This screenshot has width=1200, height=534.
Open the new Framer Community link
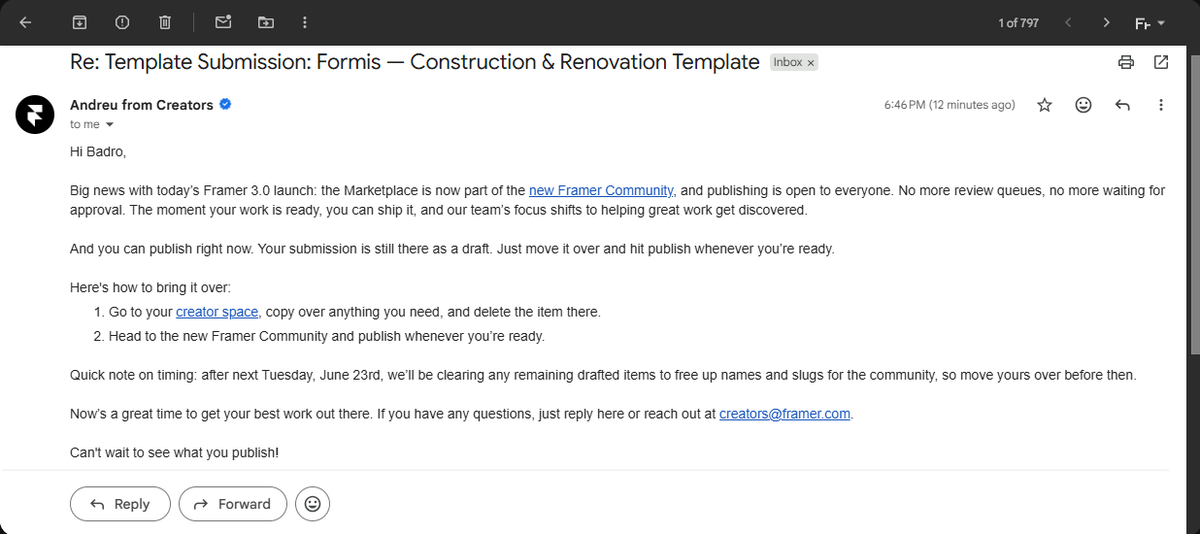(x=602, y=190)
